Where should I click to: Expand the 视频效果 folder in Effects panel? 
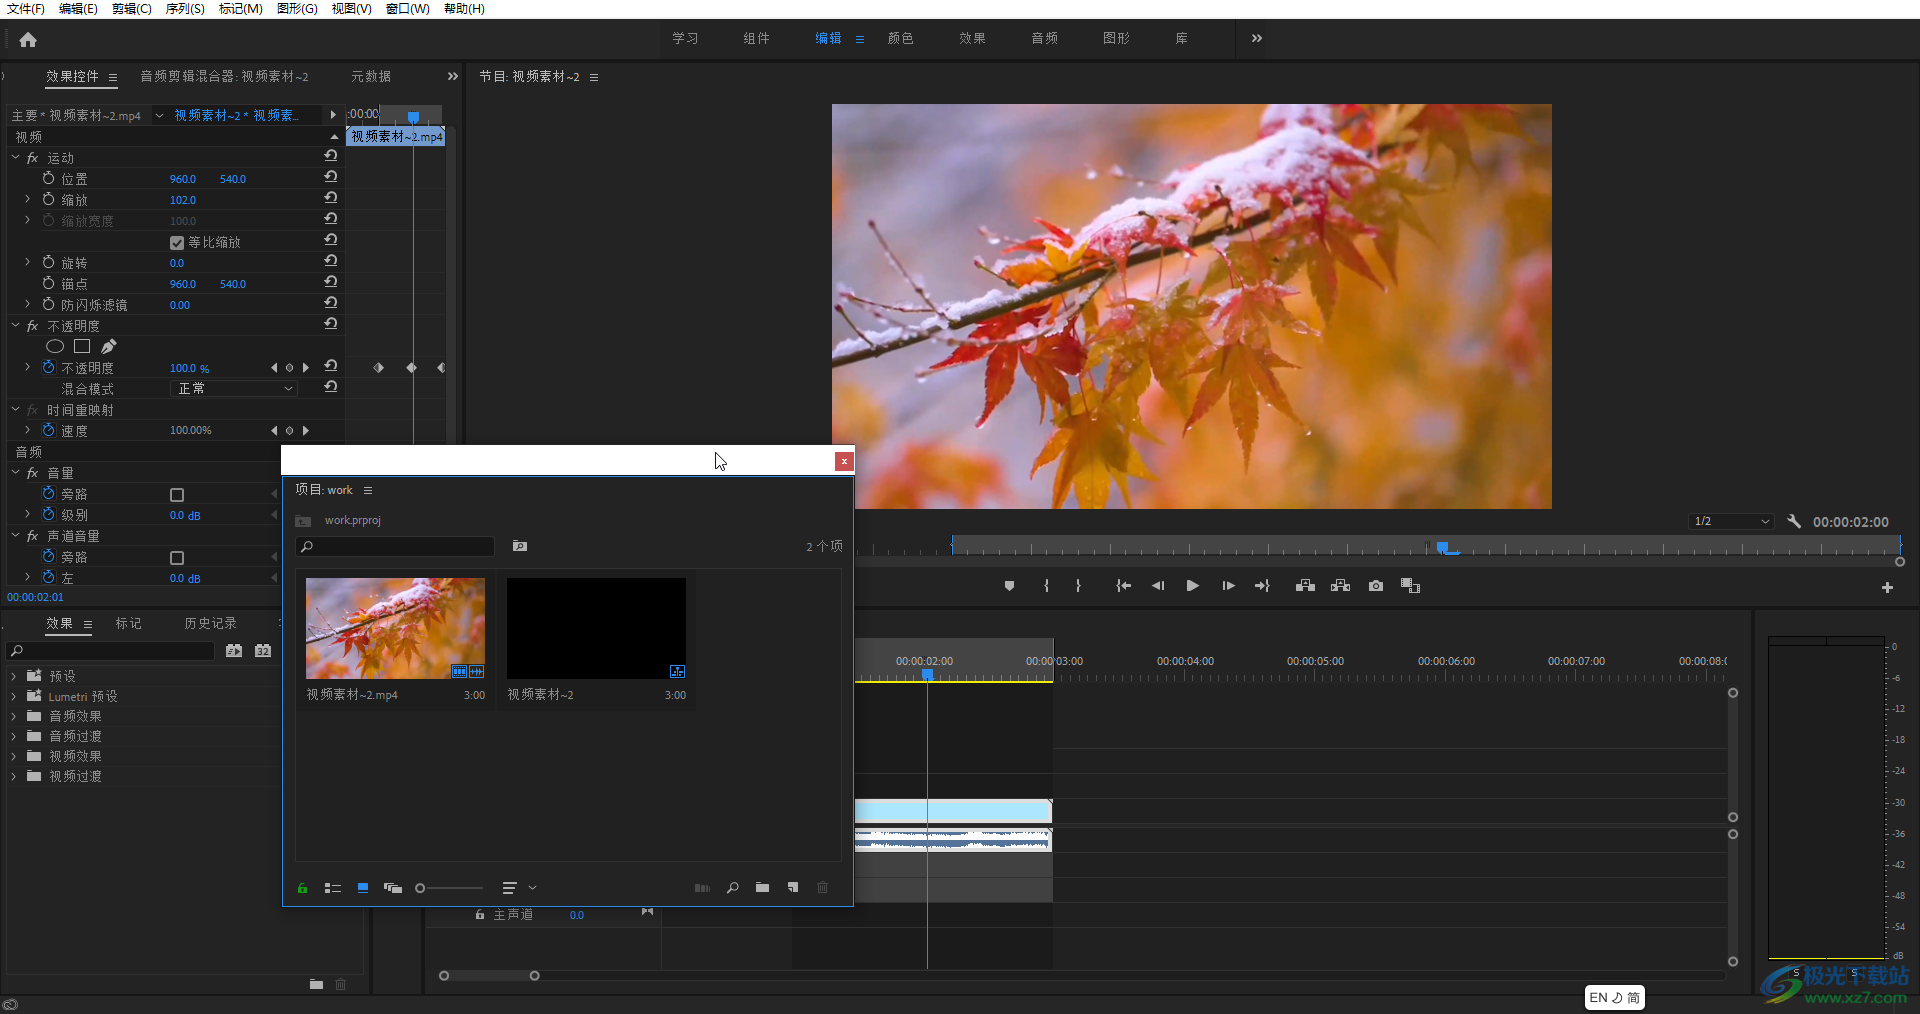tap(13, 756)
